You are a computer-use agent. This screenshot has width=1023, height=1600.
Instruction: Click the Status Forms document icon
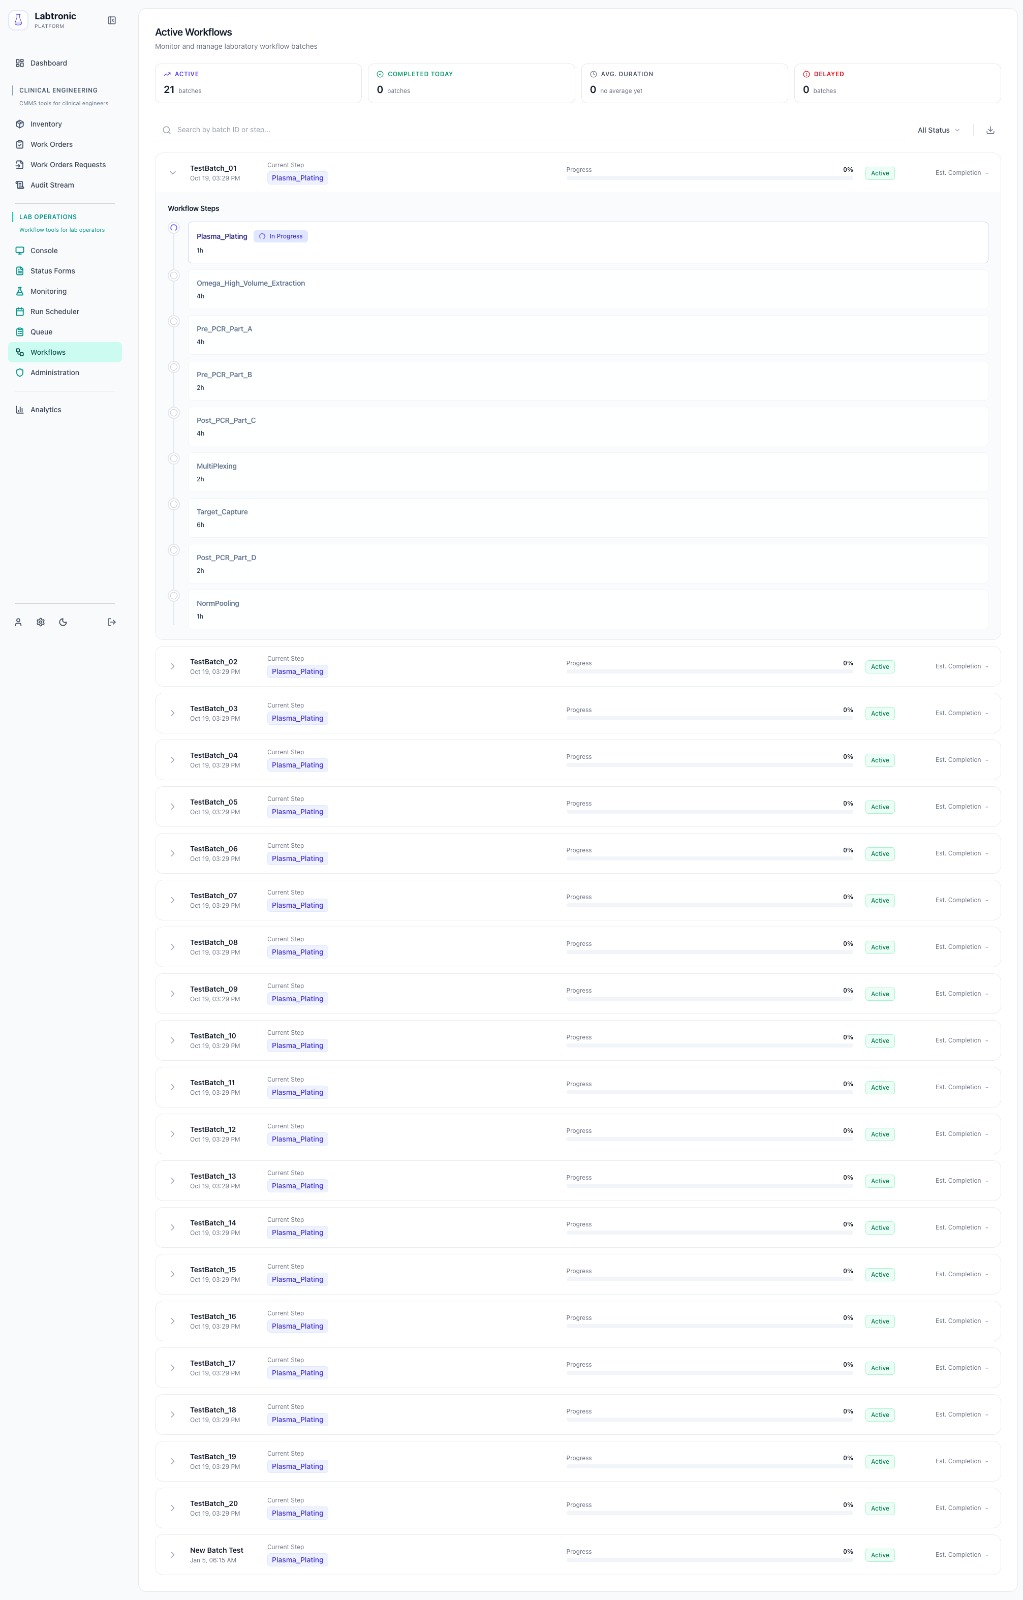pyautogui.click(x=20, y=271)
